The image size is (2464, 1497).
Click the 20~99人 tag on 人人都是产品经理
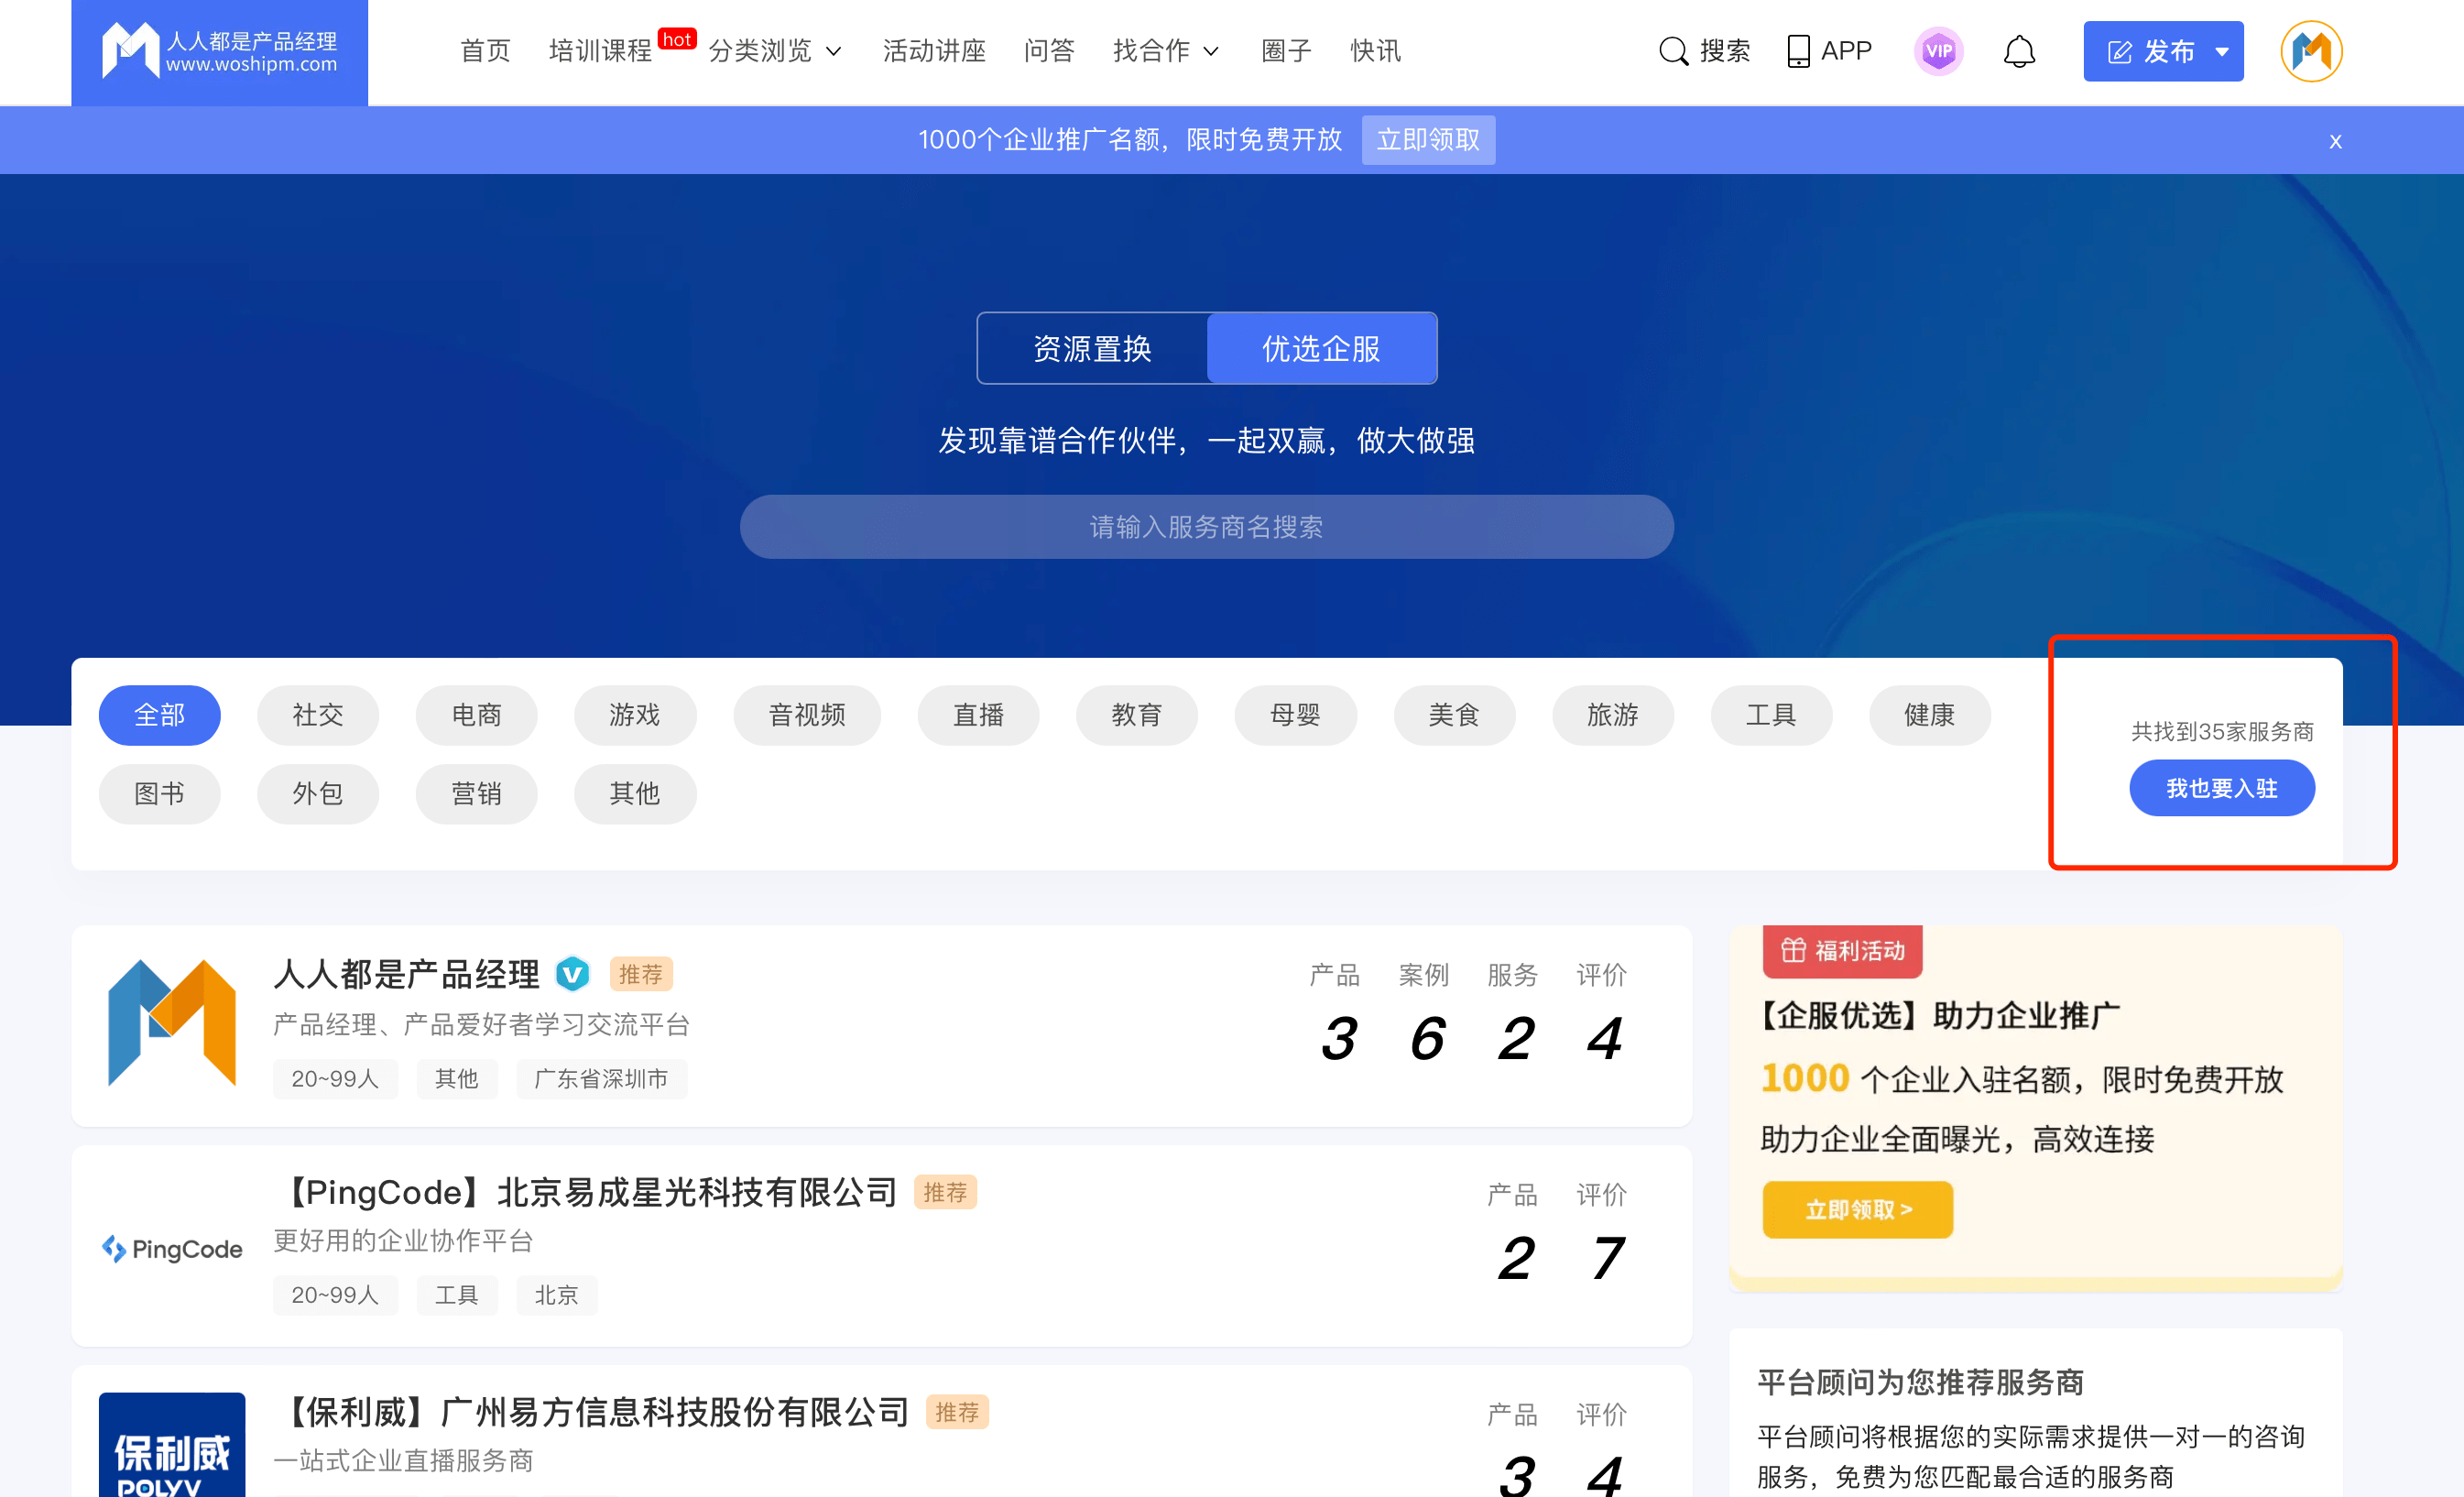click(335, 1079)
